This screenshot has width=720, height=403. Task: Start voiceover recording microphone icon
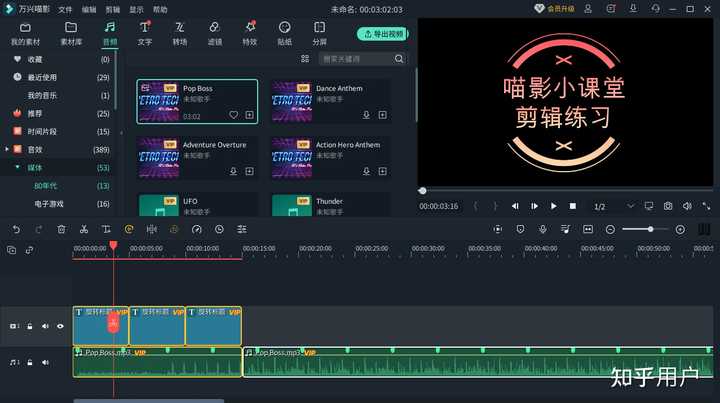point(543,229)
